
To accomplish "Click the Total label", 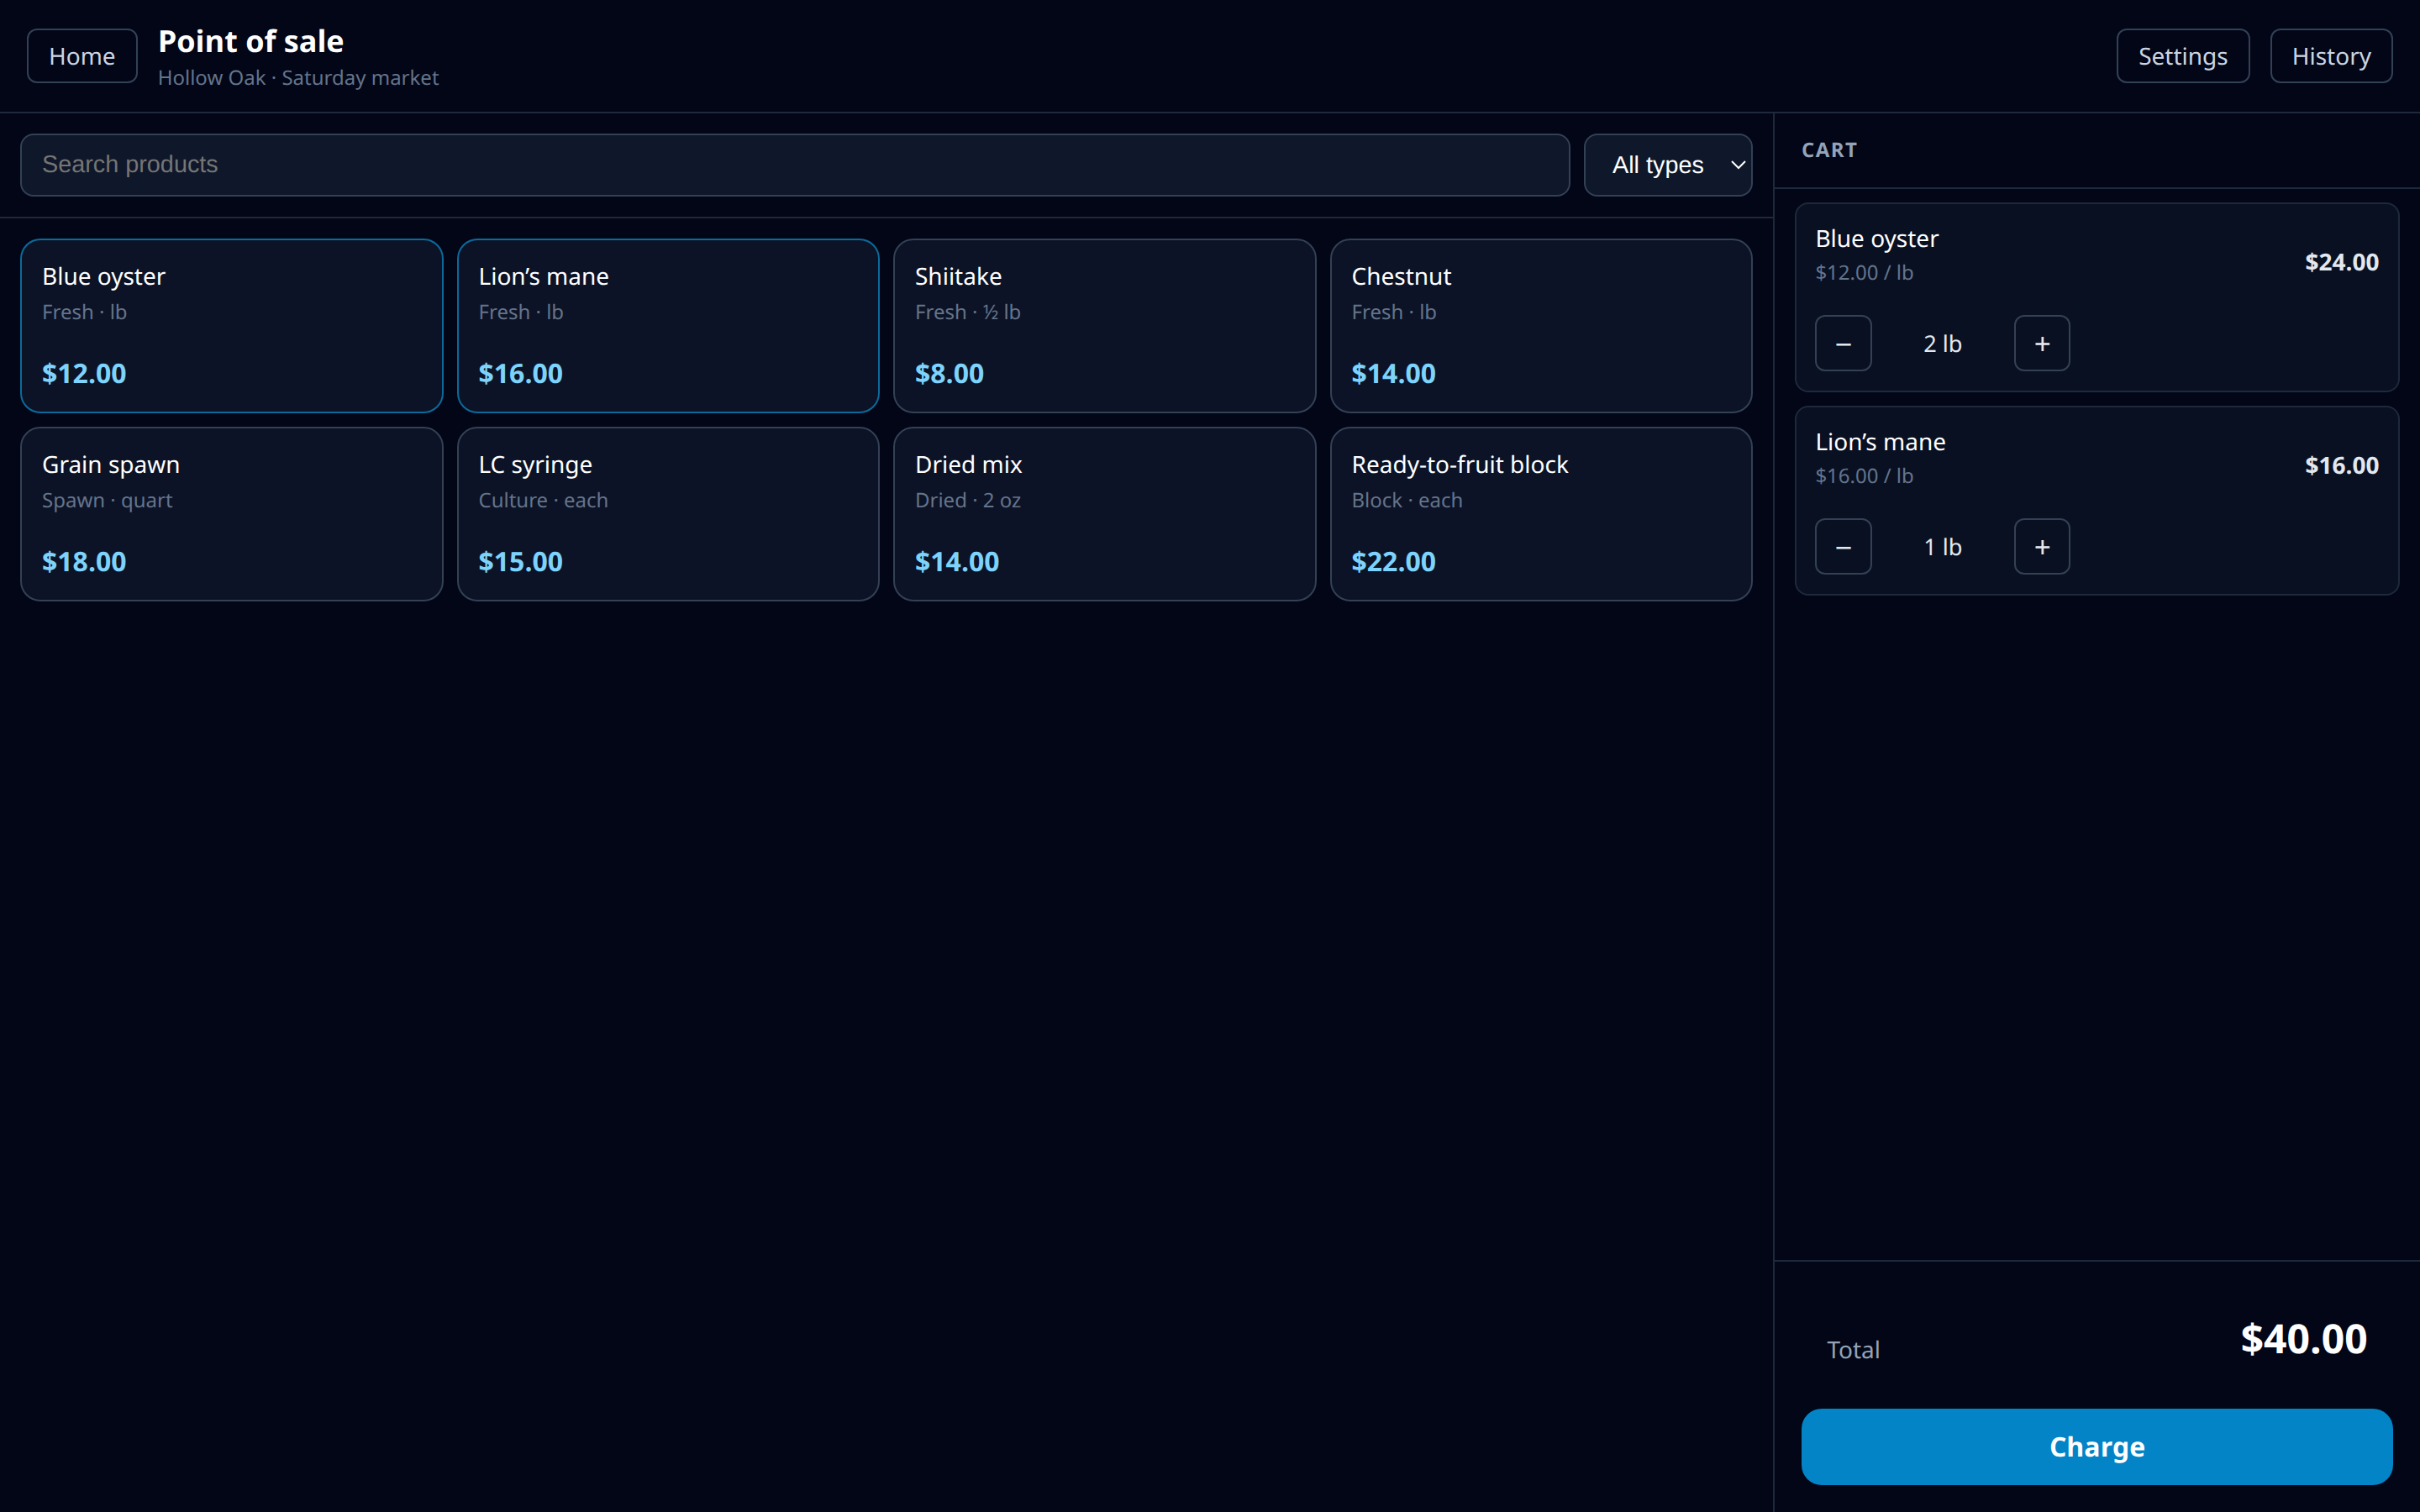I will point(1853,1350).
